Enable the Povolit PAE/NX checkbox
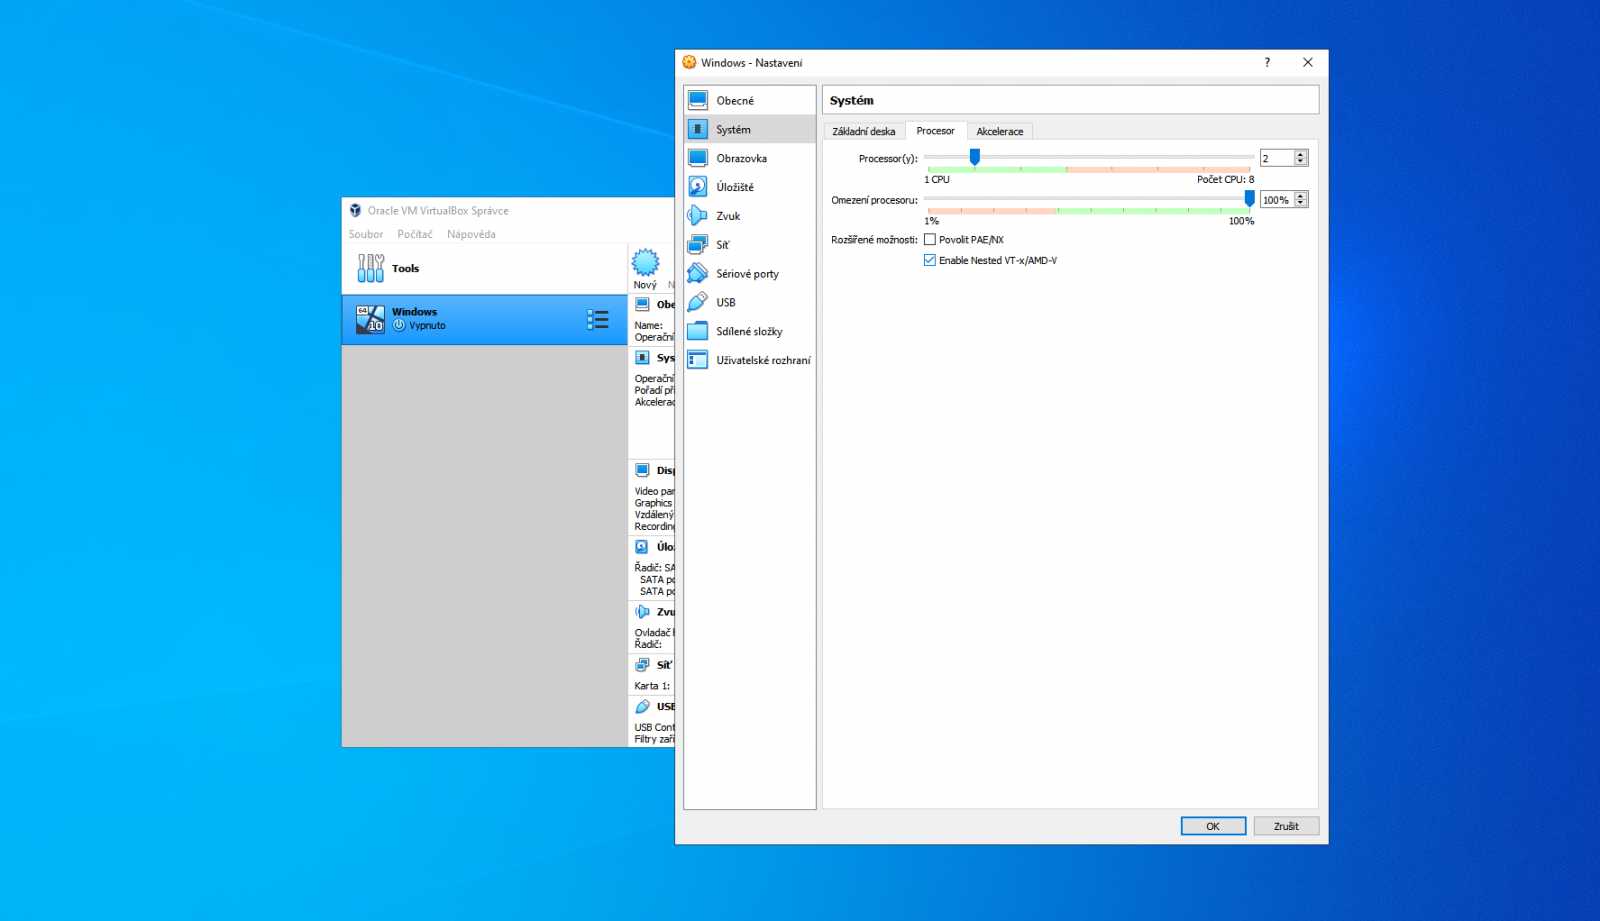1600x921 pixels. click(x=930, y=239)
